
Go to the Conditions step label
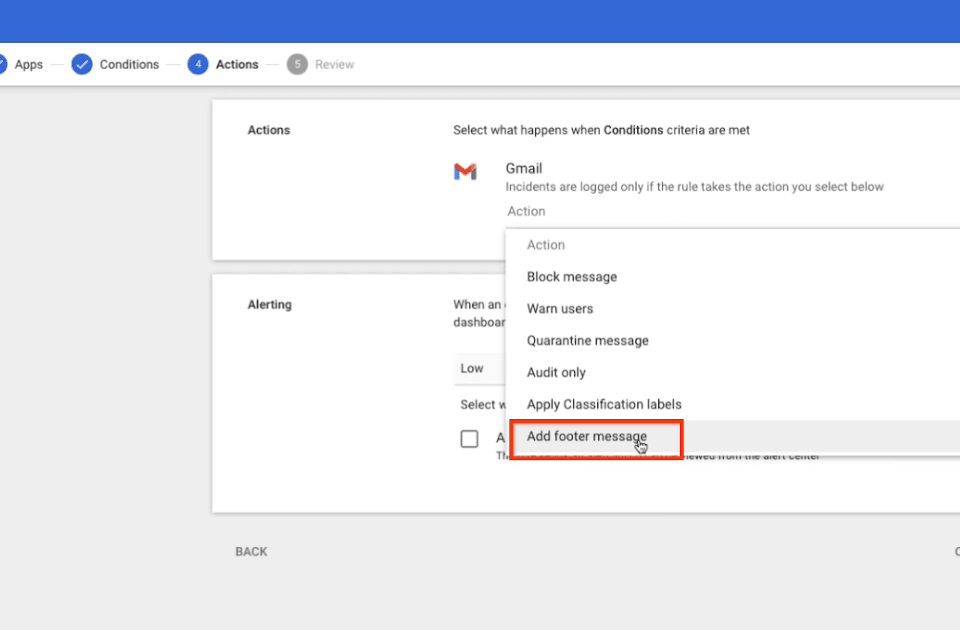click(129, 64)
